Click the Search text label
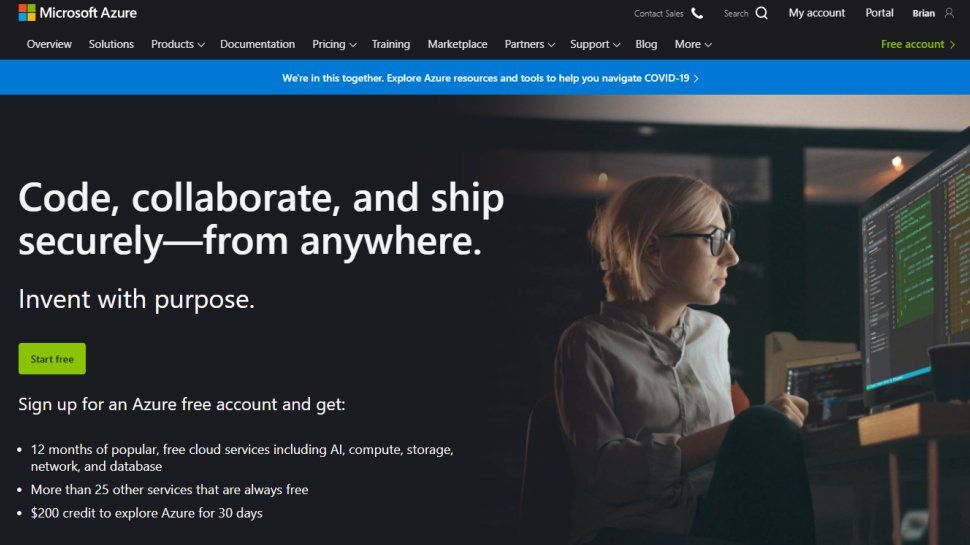Screen dimensions: 970x545 (x=736, y=14)
